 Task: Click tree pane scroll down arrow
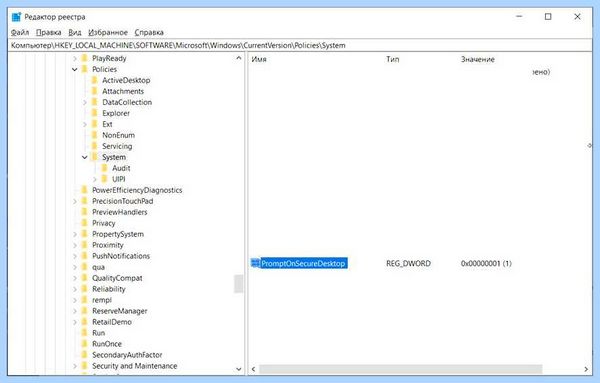click(239, 369)
